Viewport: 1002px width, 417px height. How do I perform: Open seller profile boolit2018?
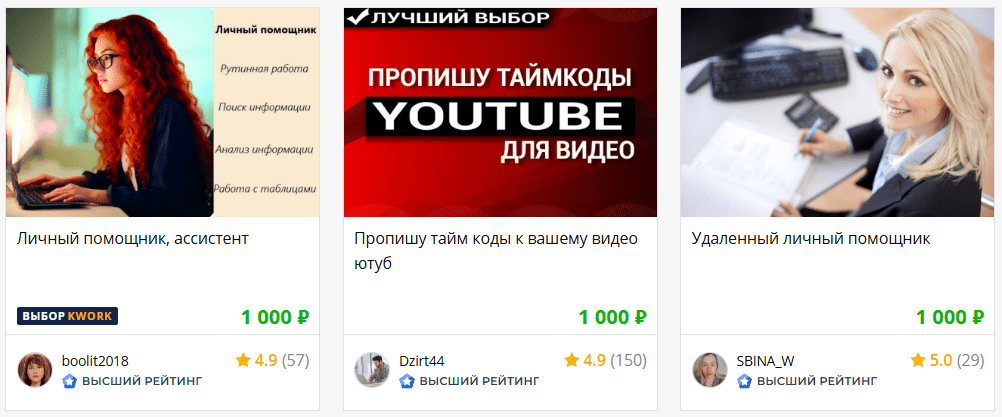[x=95, y=361]
